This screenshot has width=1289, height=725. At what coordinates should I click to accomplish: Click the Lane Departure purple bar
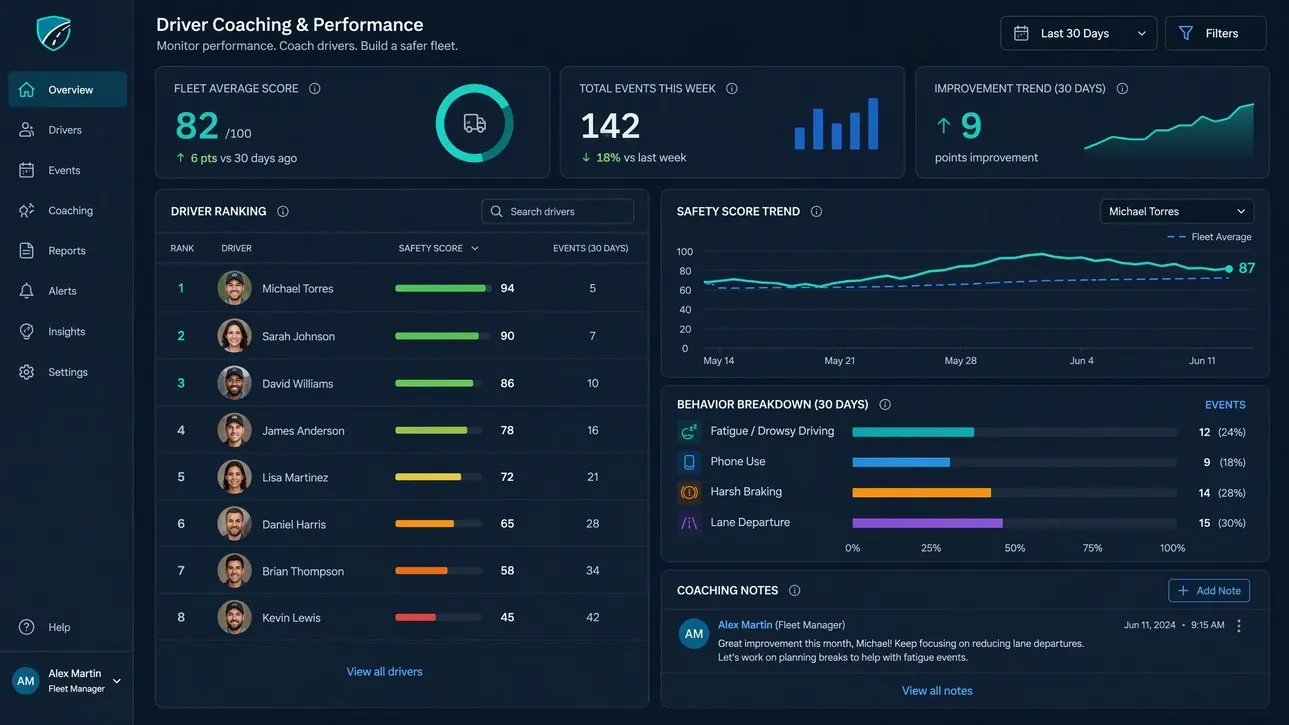point(927,523)
